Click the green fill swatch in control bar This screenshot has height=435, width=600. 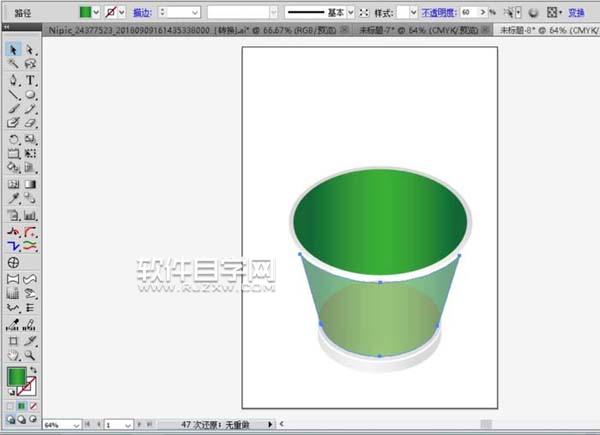click(85, 13)
